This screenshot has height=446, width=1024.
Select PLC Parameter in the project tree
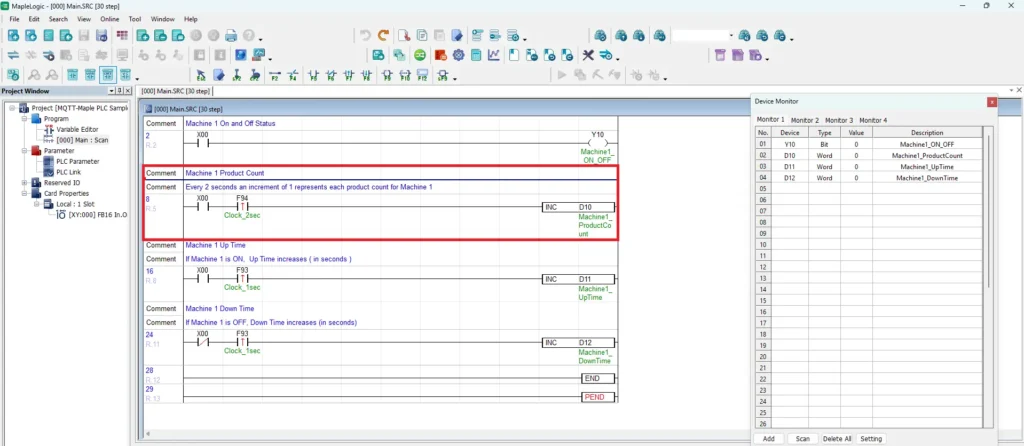[x=76, y=161]
